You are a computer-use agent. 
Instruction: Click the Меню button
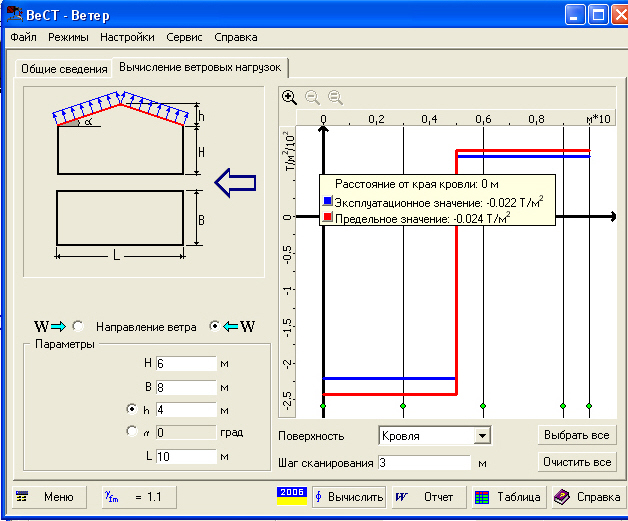coord(49,497)
